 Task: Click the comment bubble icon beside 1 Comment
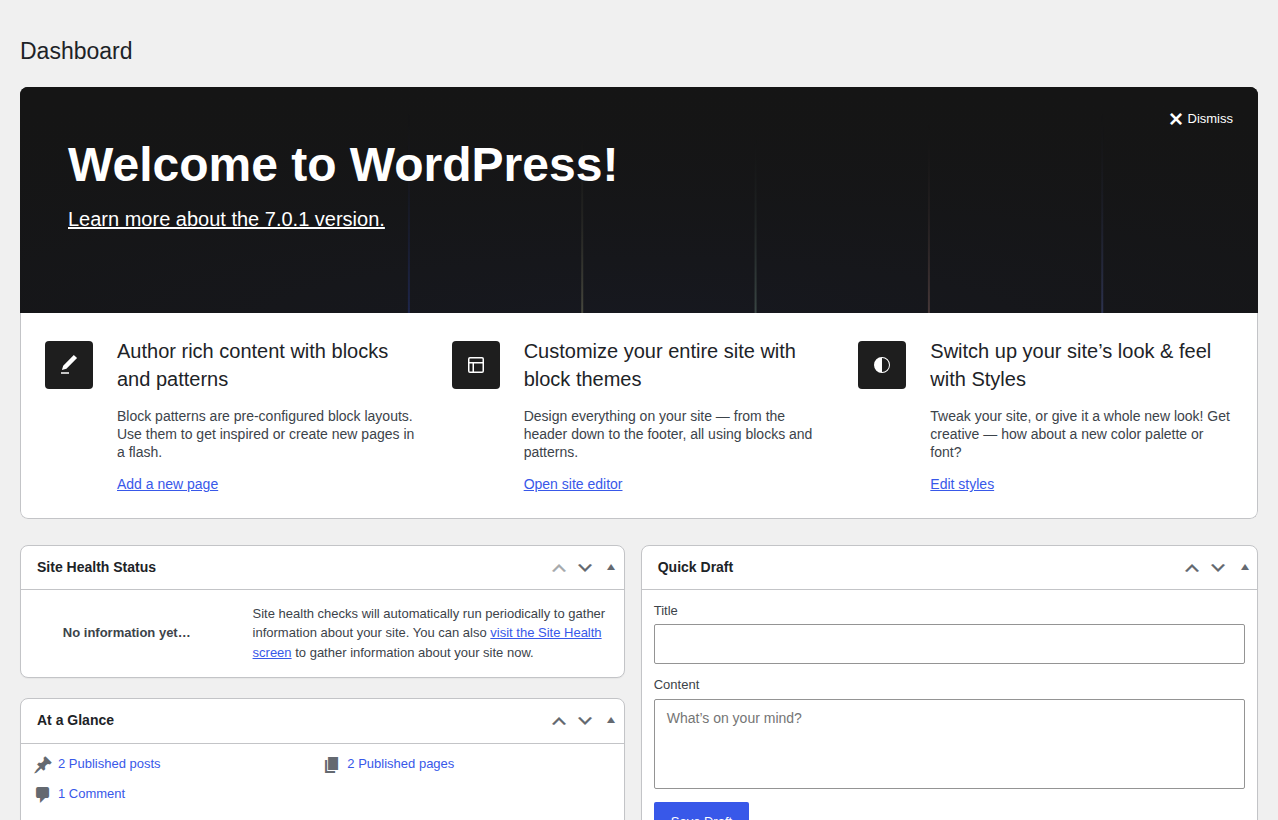pos(43,795)
